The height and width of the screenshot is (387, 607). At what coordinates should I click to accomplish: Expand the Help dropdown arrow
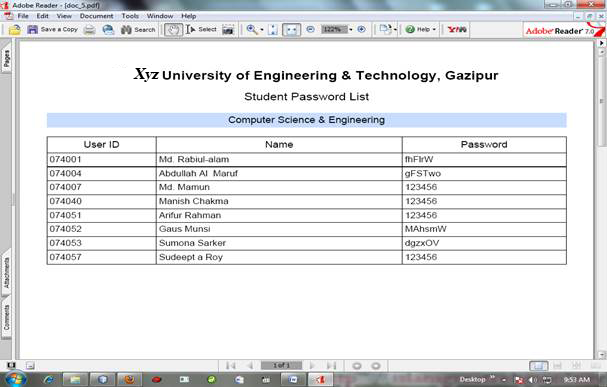click(x=434, y=29)
